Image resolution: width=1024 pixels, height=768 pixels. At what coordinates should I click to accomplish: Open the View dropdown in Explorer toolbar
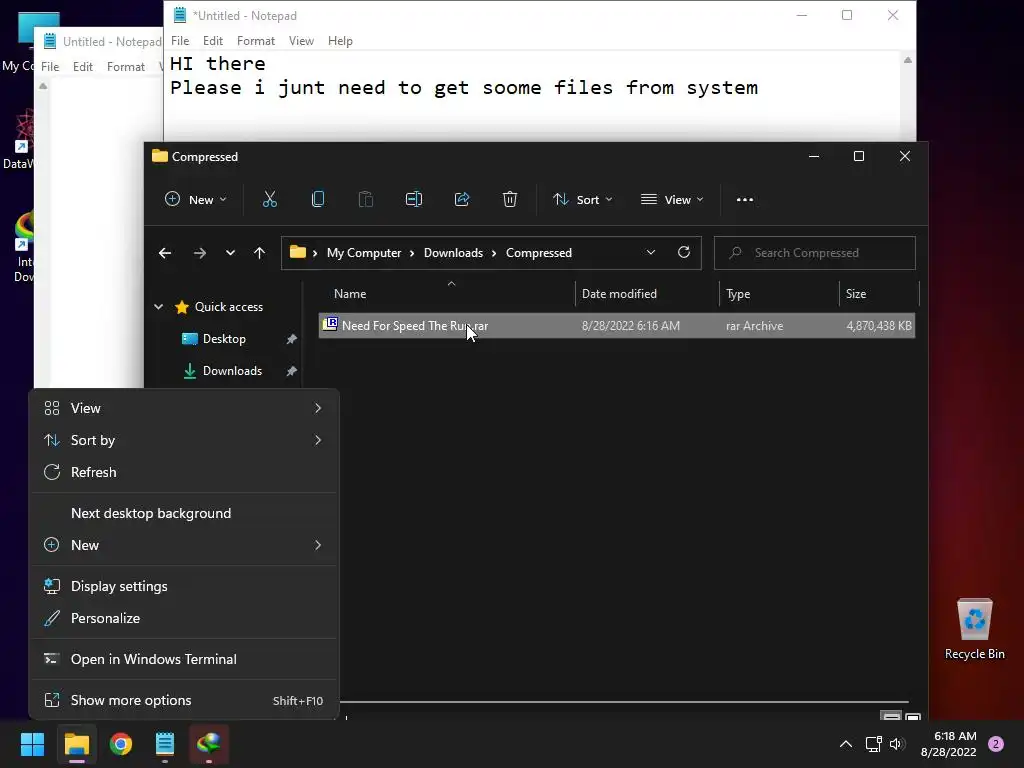672,199
